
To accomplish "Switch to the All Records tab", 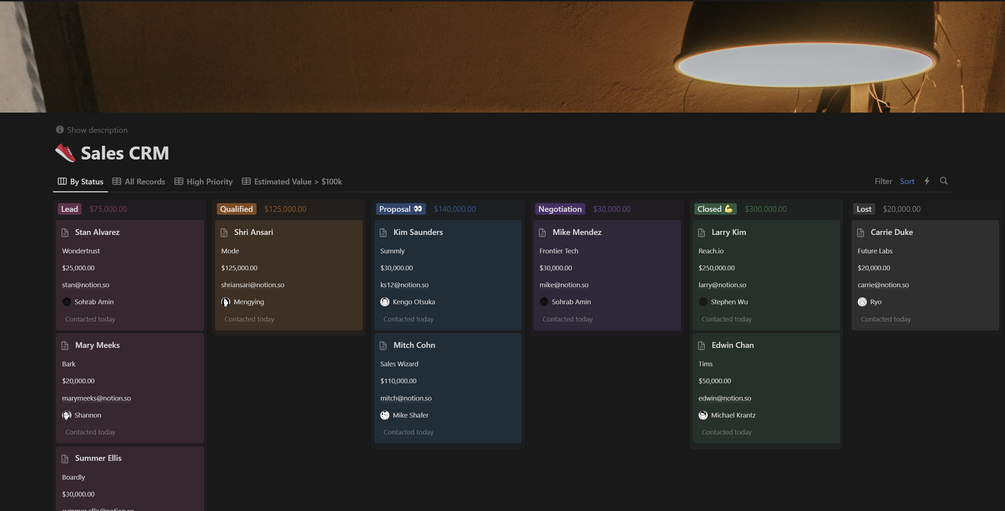I will tap(139, 181).
